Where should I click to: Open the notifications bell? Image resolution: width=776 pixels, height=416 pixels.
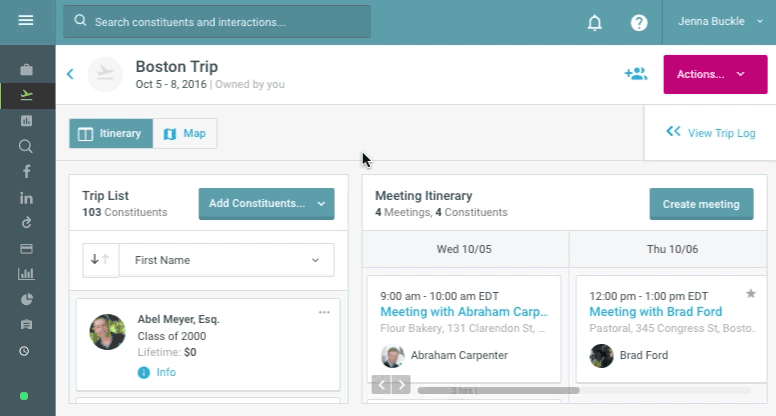(595, 22)
